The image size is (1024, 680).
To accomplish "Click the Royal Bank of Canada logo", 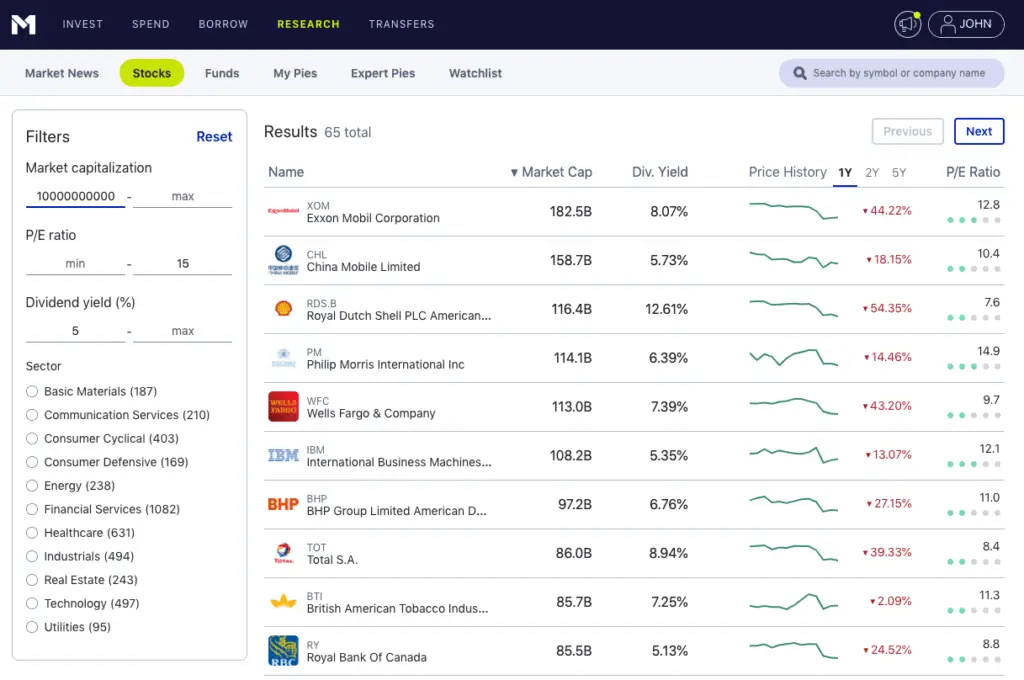I will pyautogui.click(x=283, y=651).
